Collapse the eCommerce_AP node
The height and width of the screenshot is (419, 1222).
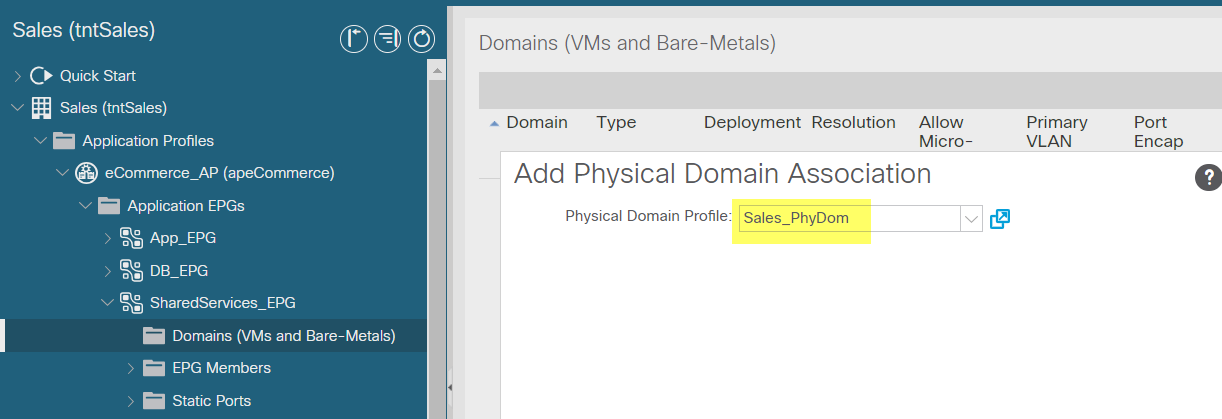[x=63, y=173]
